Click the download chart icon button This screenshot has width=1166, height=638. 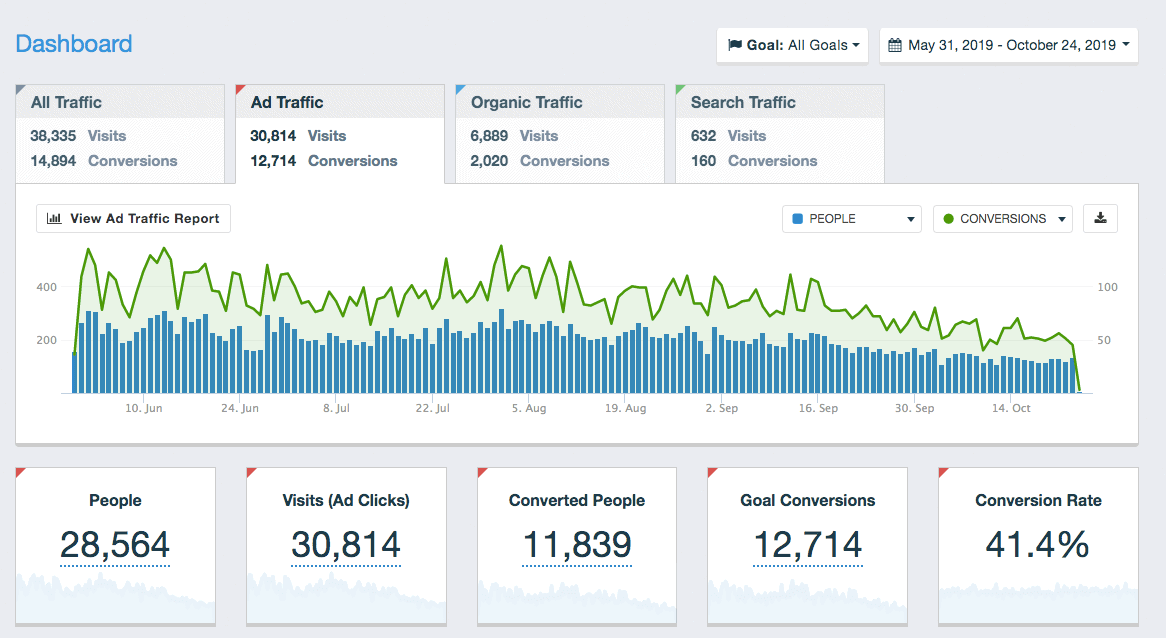[x=1100, y=218]
